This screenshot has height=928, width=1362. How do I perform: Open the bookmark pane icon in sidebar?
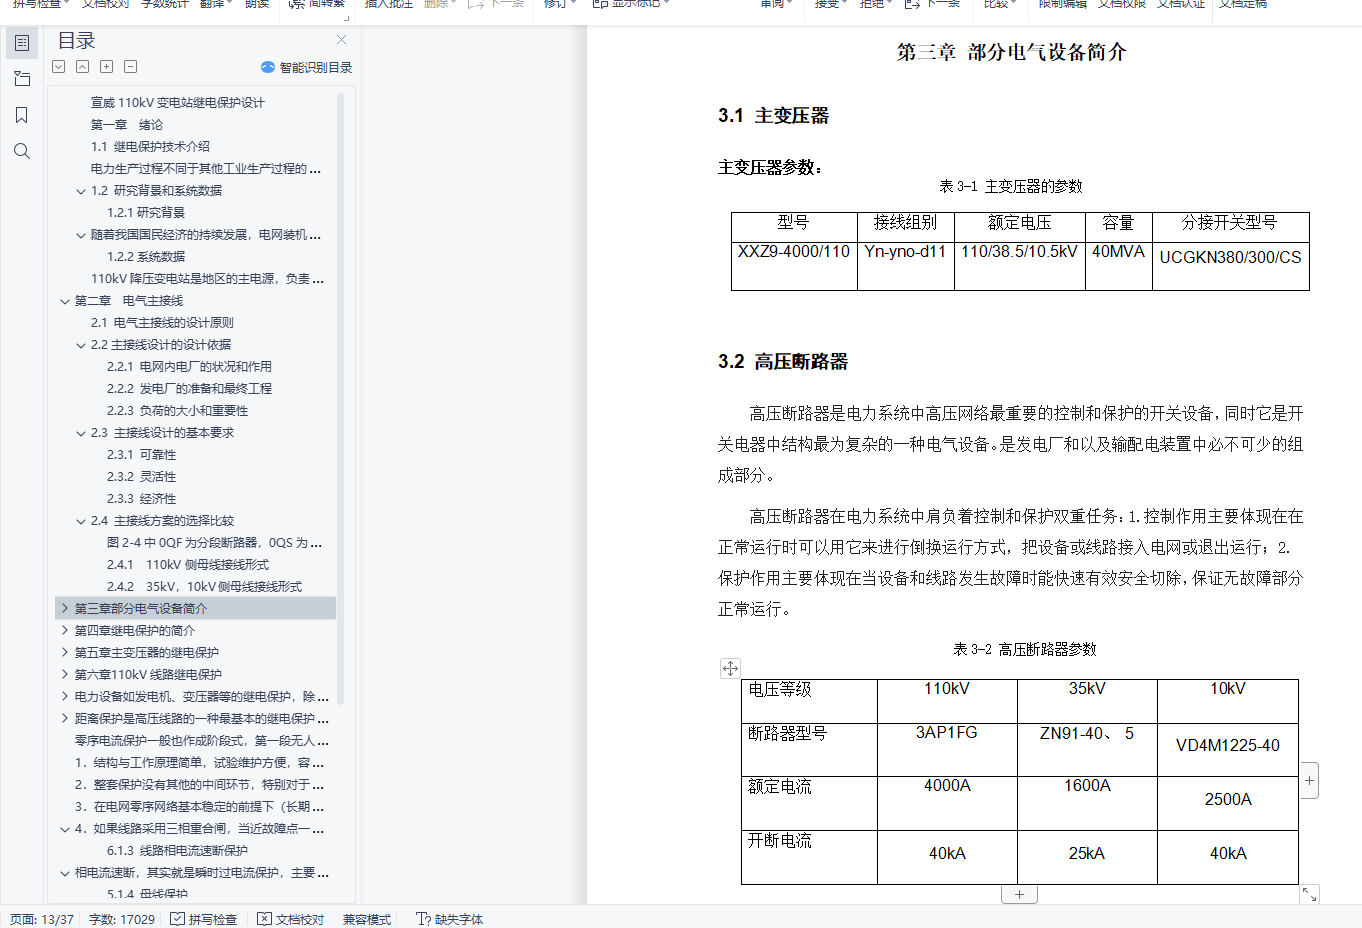22,115
